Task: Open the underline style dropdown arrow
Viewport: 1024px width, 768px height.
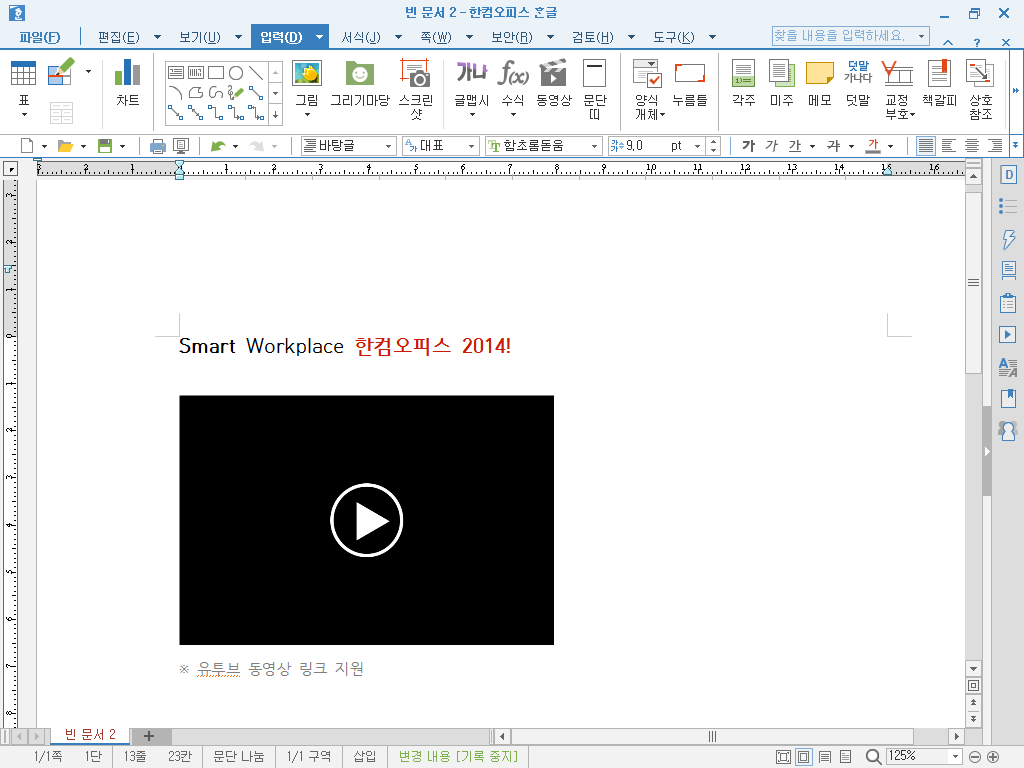Action: coord(812,146)
